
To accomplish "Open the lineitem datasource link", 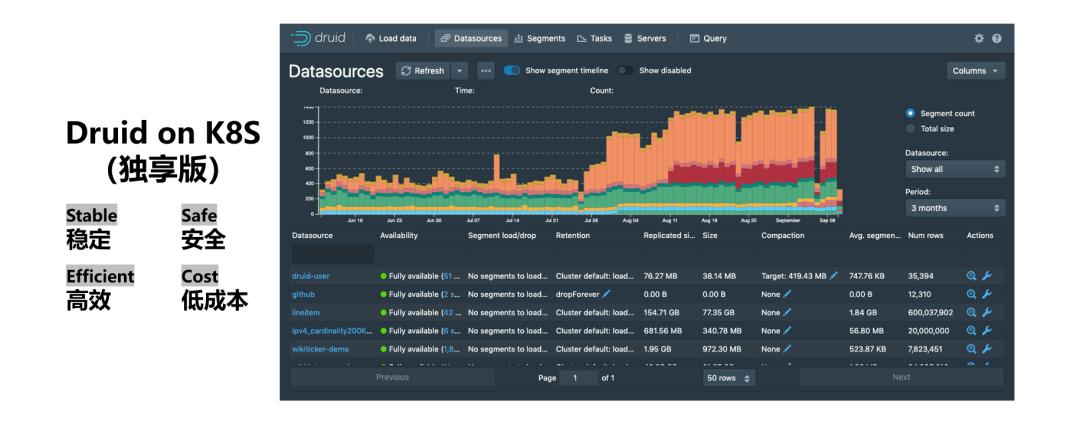I will coord(306,313).
